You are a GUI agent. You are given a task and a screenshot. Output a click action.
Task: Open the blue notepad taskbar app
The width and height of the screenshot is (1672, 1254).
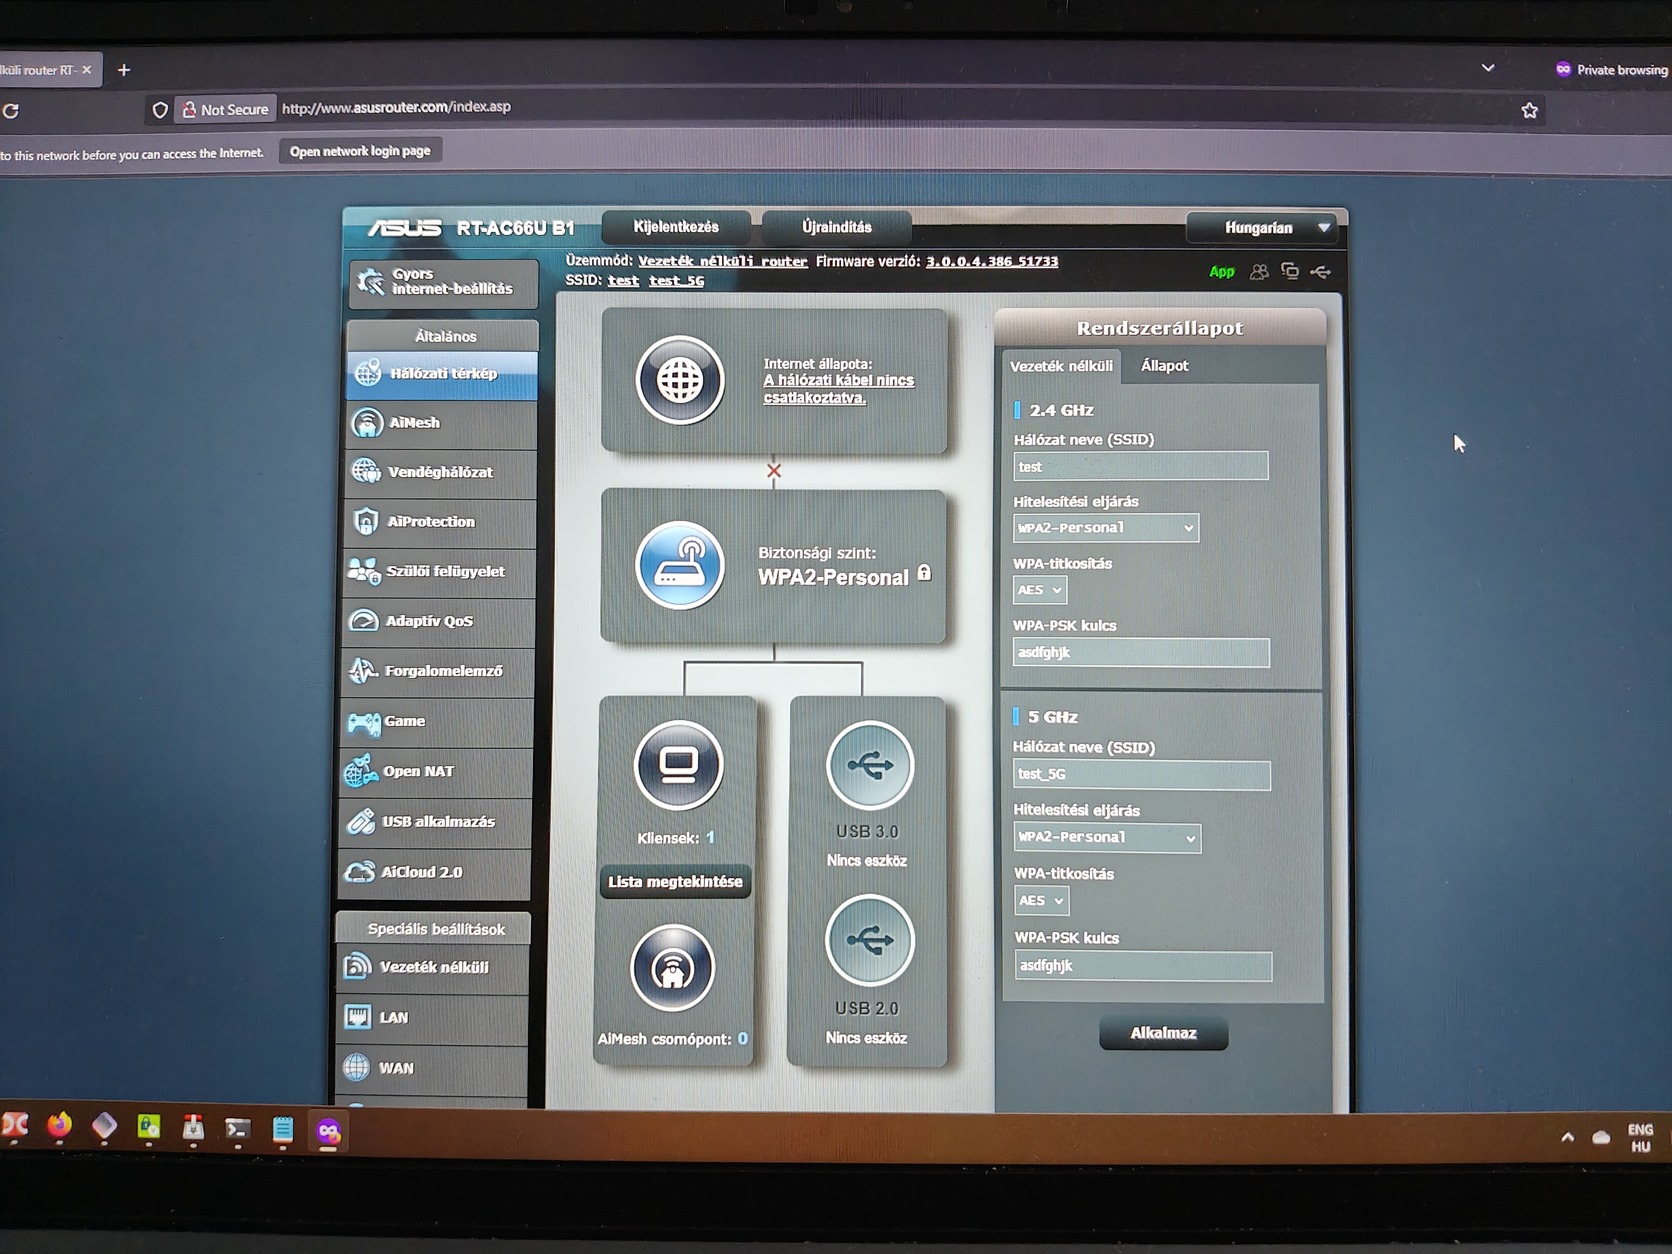[x=283, y=1130]
